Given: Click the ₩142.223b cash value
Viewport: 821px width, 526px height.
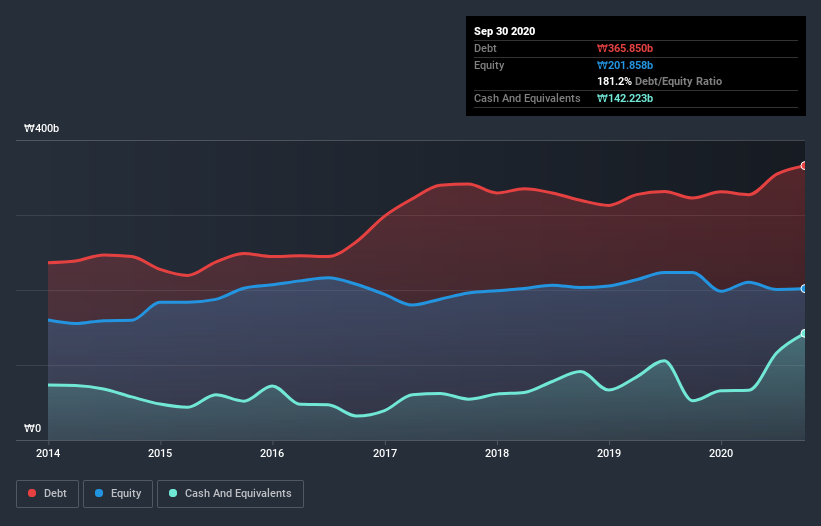Looking at the screenshot, I should [625, 98].
